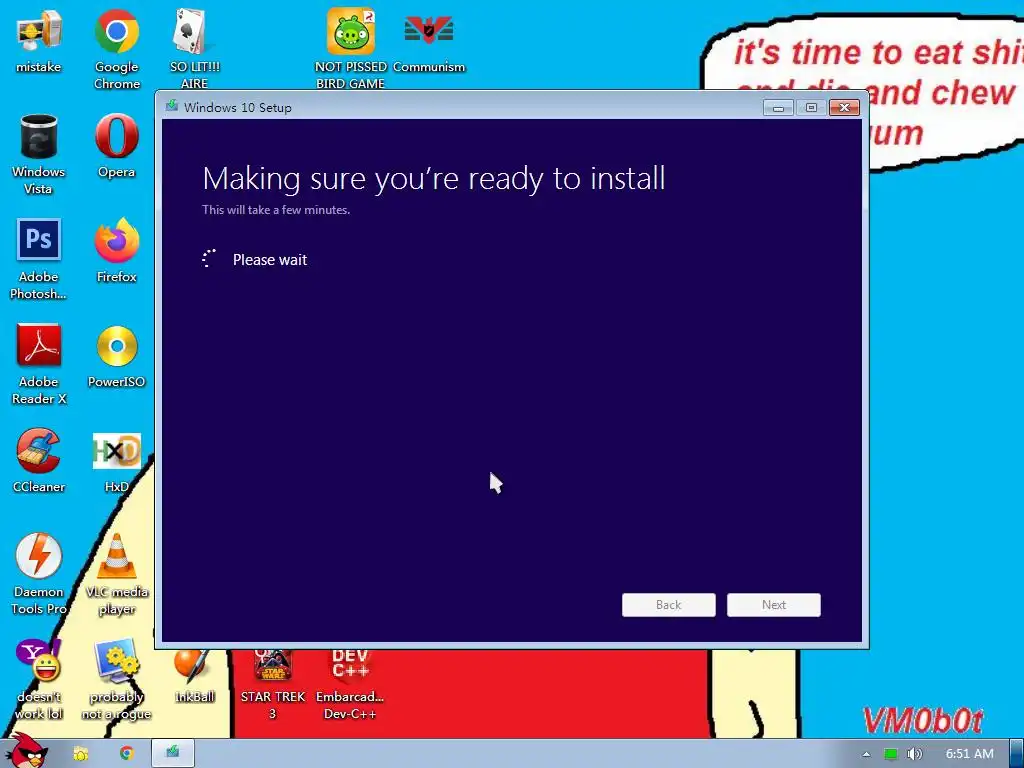Select the Adobe Reader X icon
Screen dimensions: 1024x768
(x=39, y=364)
